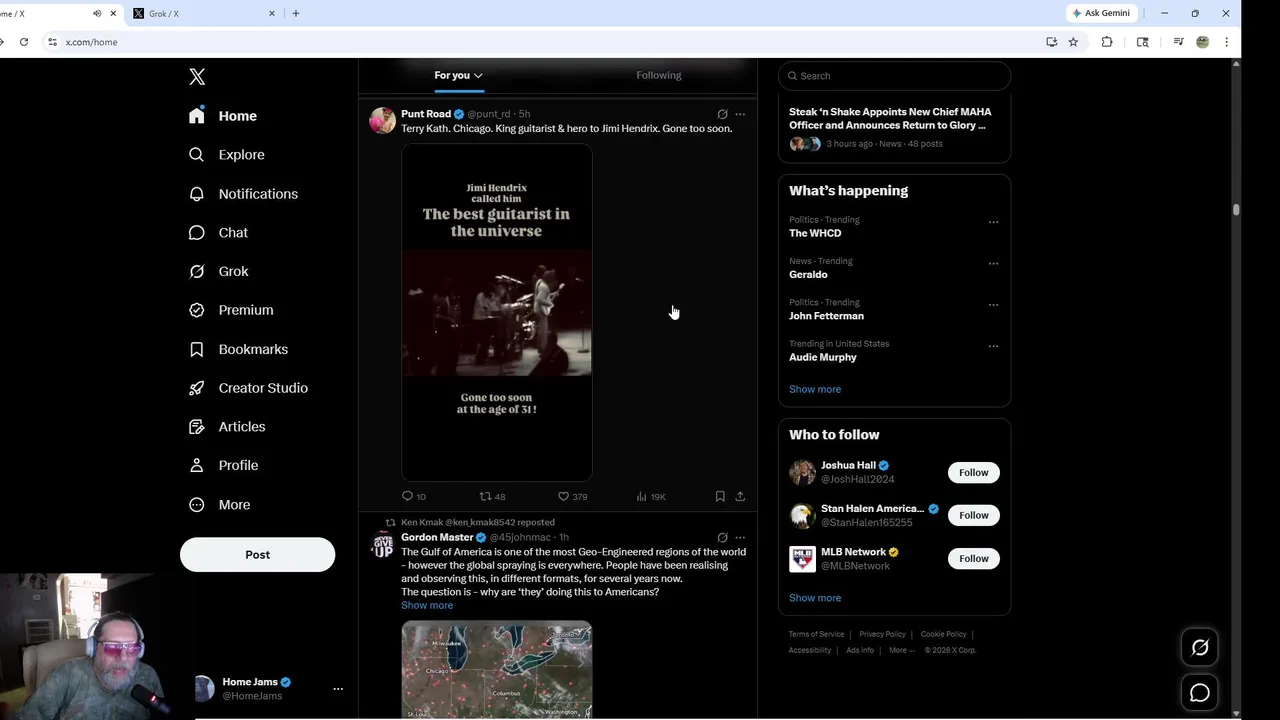Open the Chat bubble icon
The width and height of the screenshot is (1280, 720).
click(197, 232)
